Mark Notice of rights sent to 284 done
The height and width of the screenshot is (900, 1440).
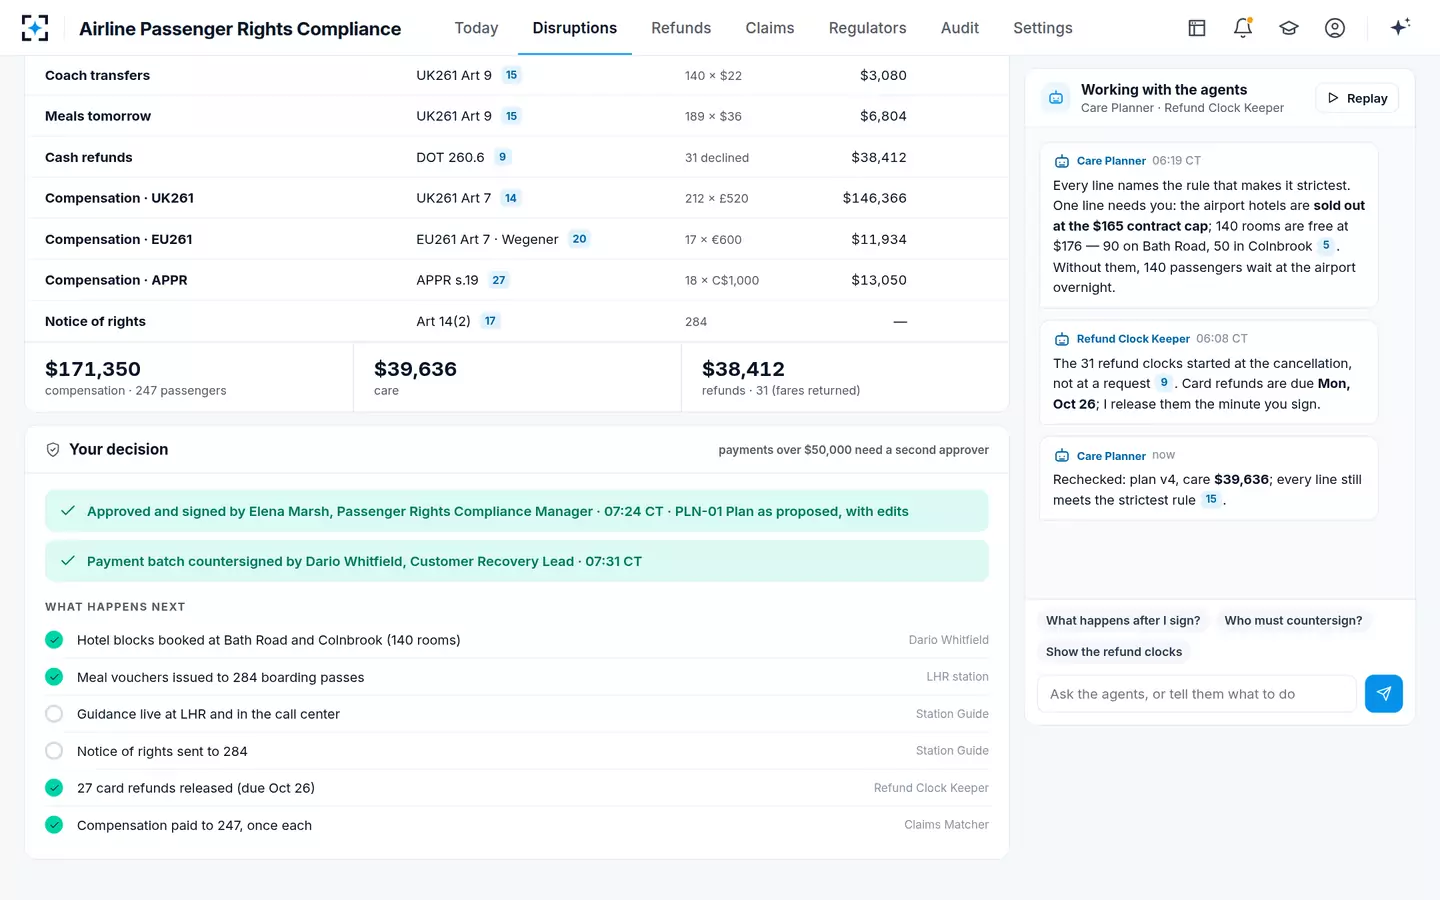pos(54,751)
